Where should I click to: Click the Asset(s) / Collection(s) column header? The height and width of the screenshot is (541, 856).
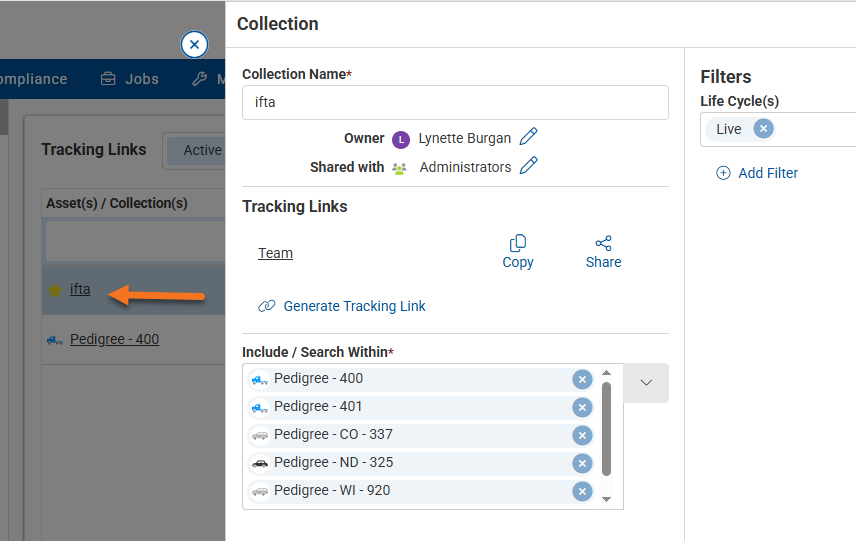click(117, 203)
